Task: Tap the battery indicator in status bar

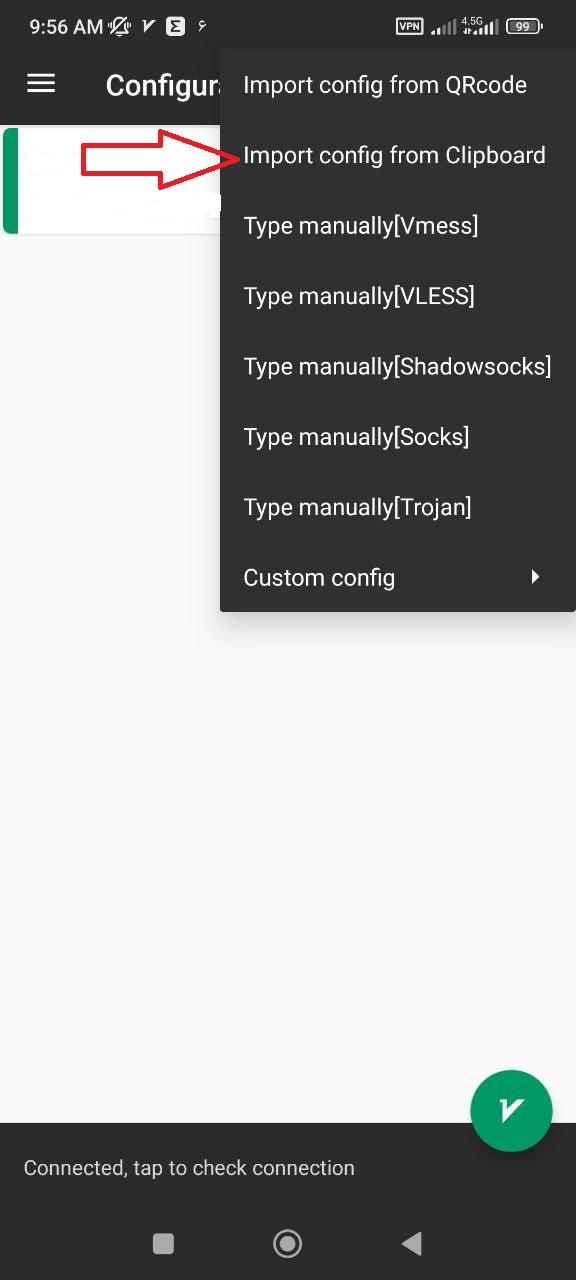Action: (521, 26)
